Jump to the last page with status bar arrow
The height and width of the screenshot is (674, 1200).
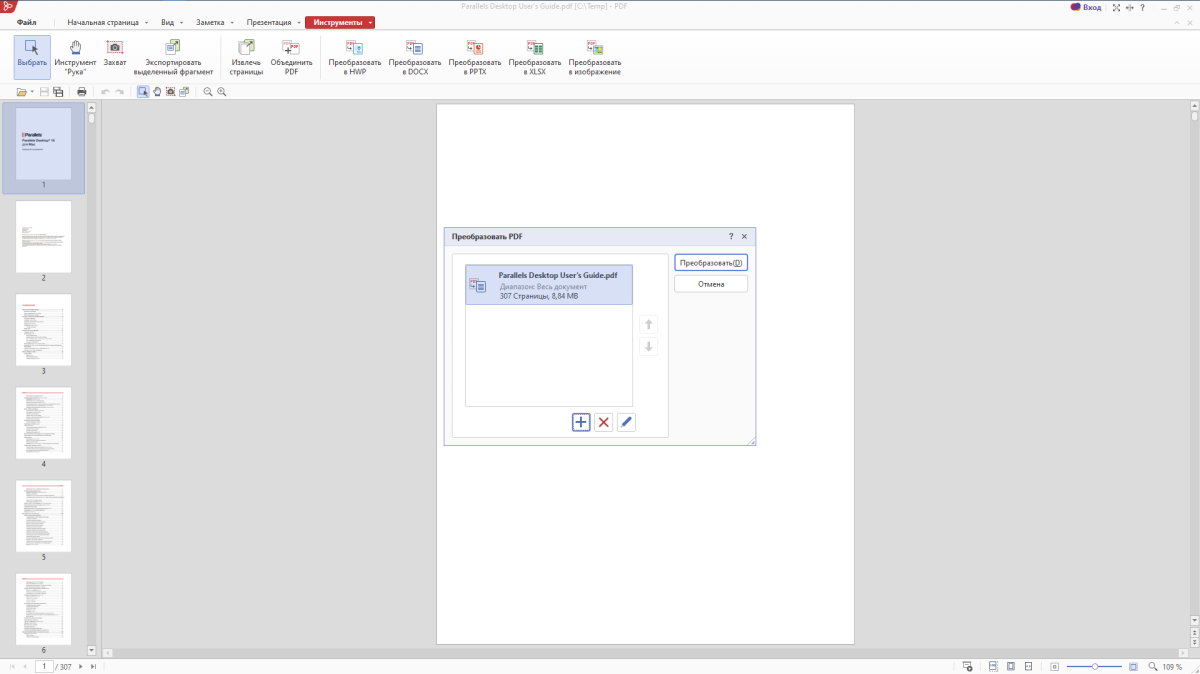pos(93,666)
